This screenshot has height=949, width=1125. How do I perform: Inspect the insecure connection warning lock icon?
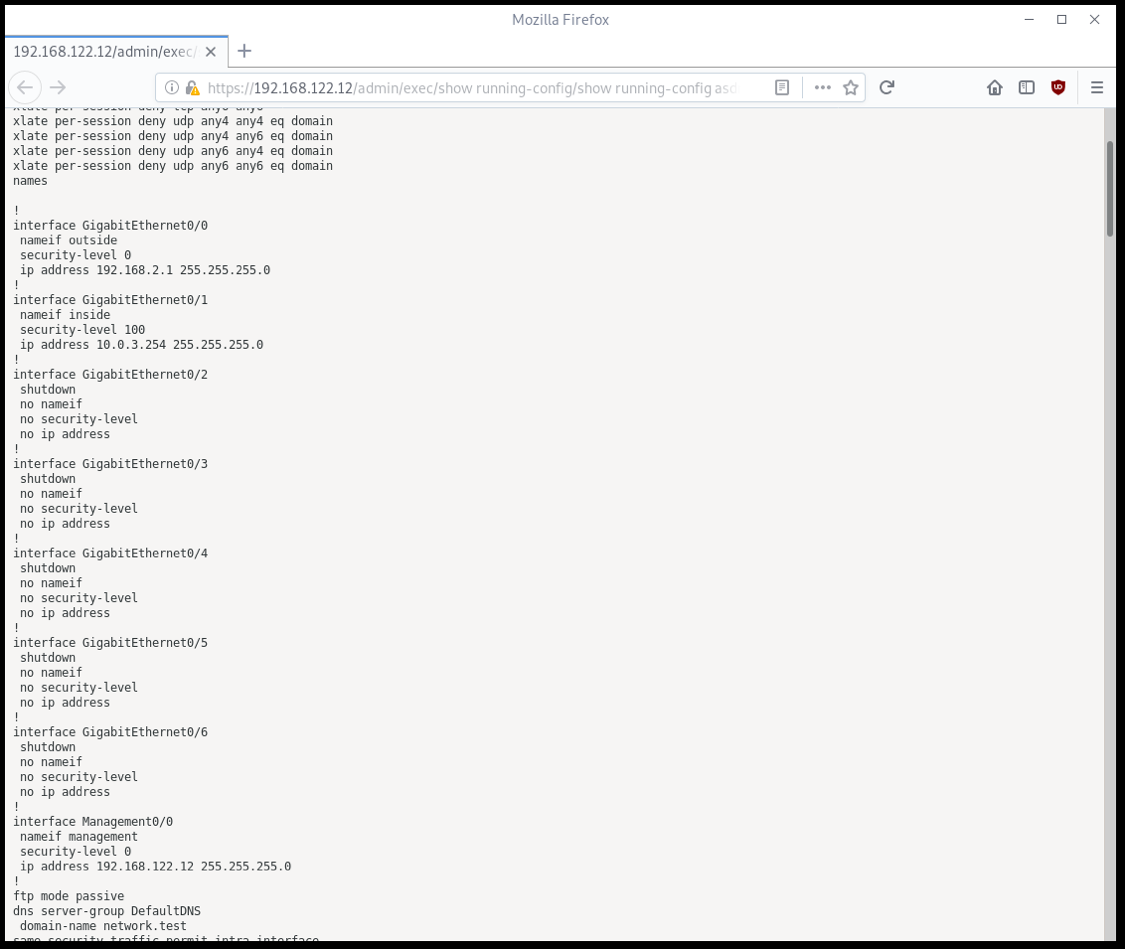[192, 87]
